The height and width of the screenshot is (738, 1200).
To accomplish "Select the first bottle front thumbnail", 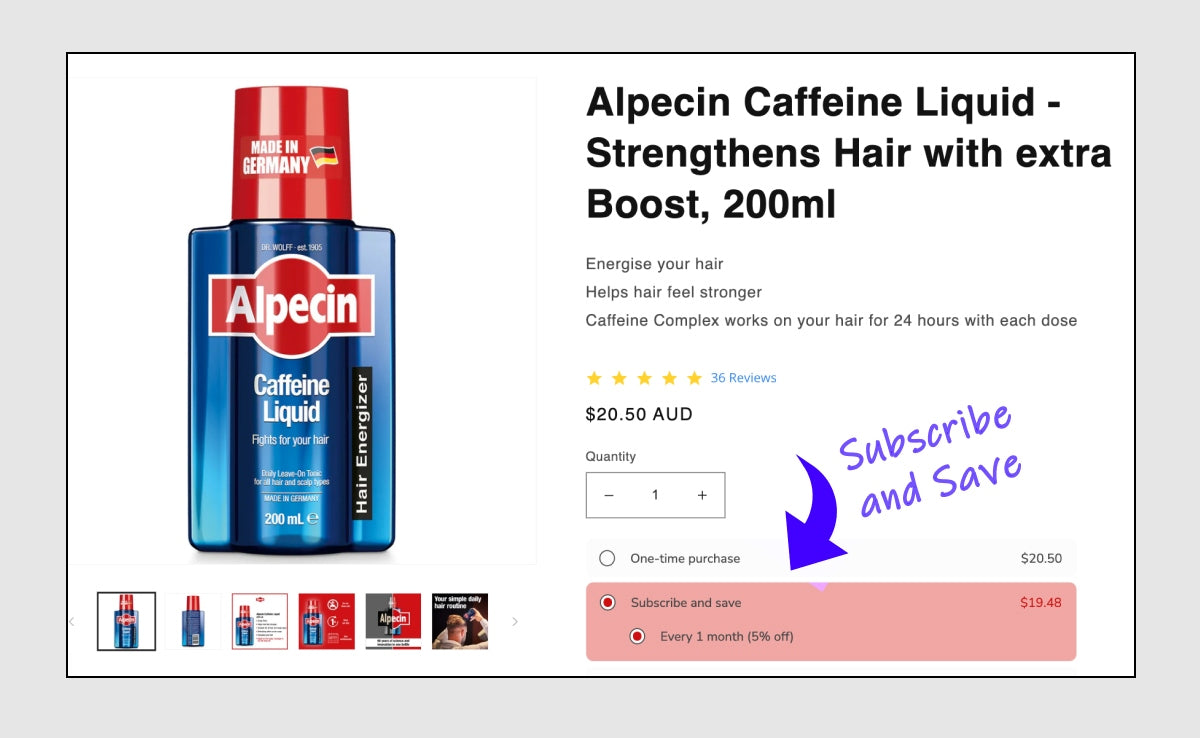I will 126,621.
